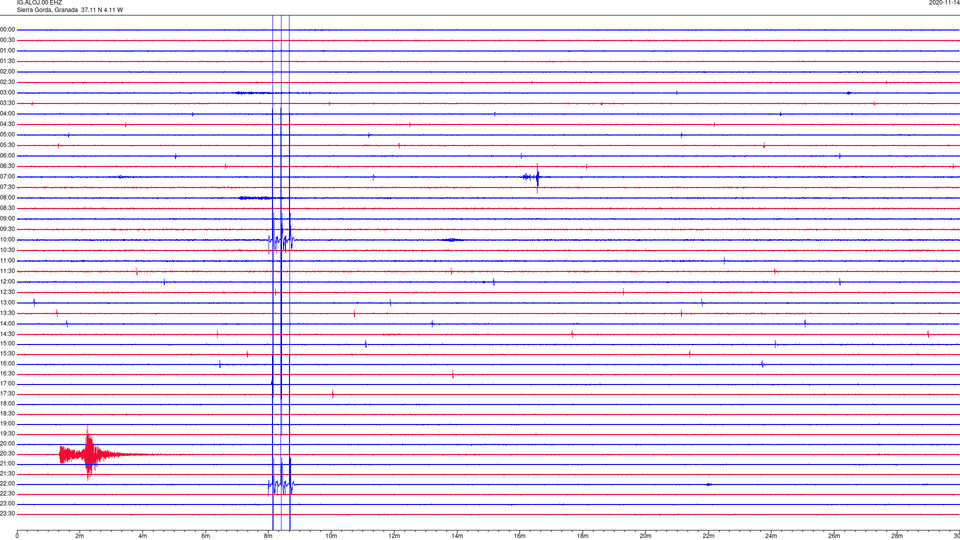Select the 12:00 trace time label
960x540 pixels.
point(8,282)
